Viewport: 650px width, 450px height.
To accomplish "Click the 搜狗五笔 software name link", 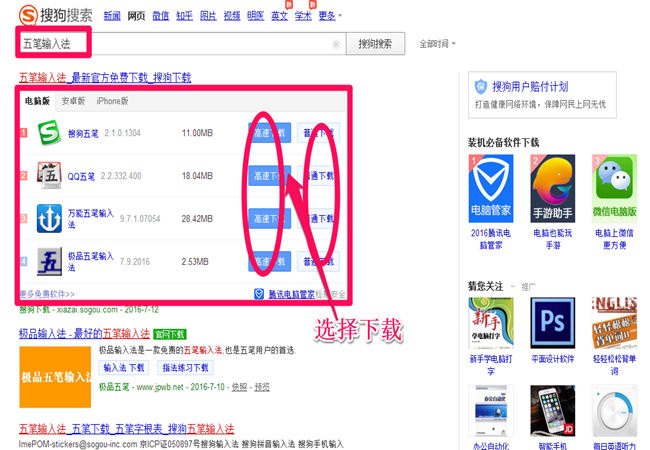I will click(83, 133).
